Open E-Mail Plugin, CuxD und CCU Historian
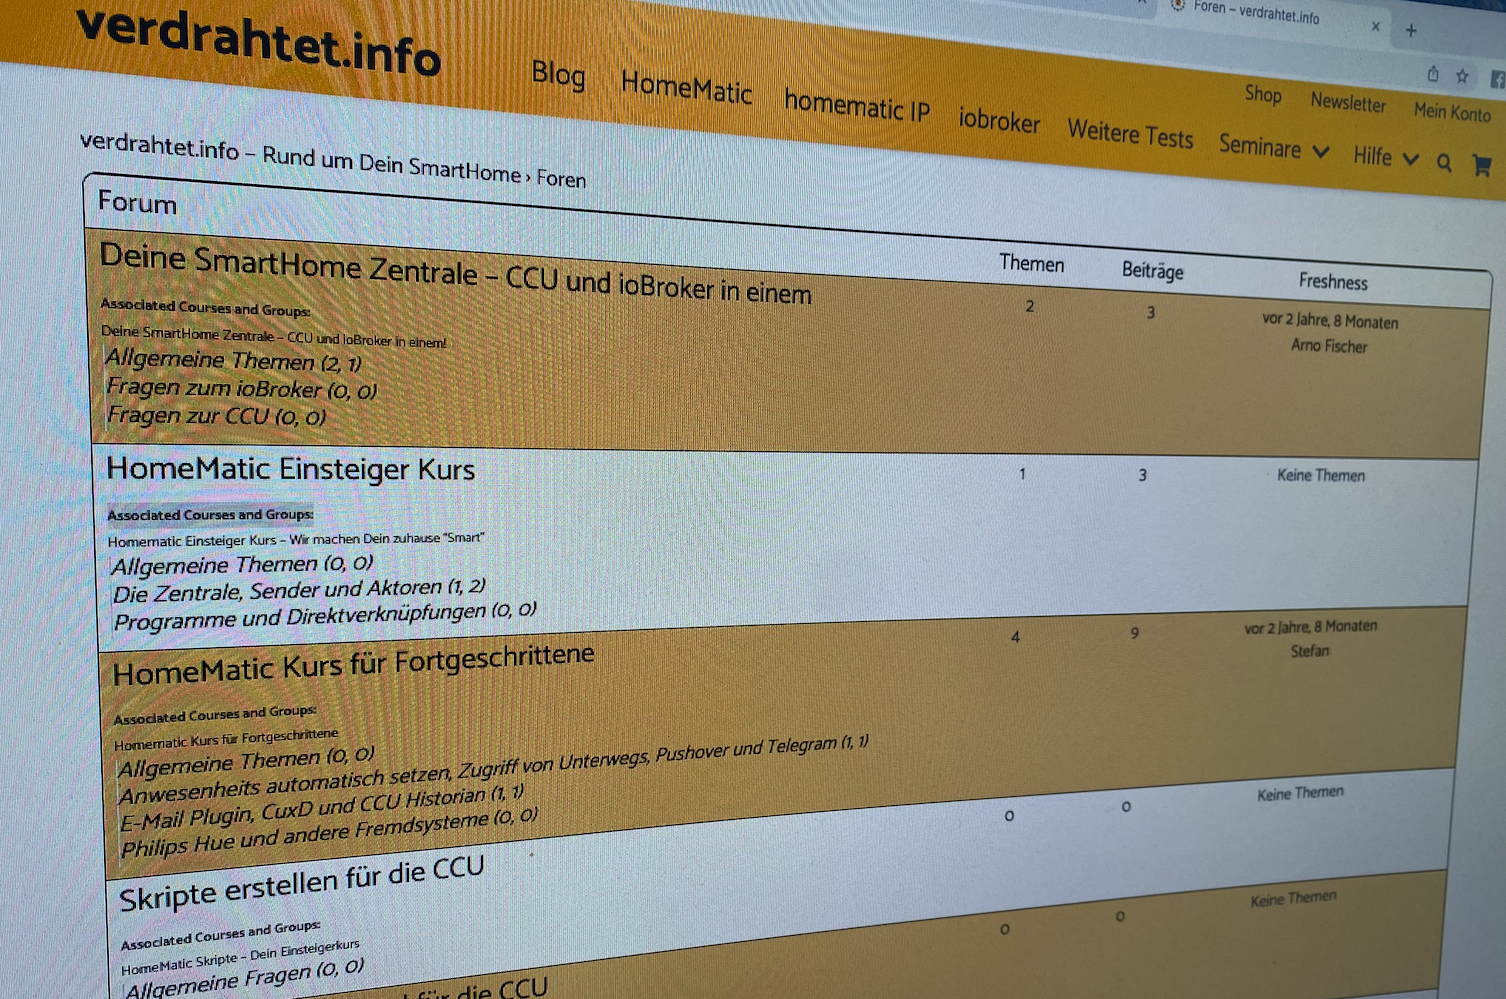Viewport: 1506px width, 999px height. click(321, 808)
